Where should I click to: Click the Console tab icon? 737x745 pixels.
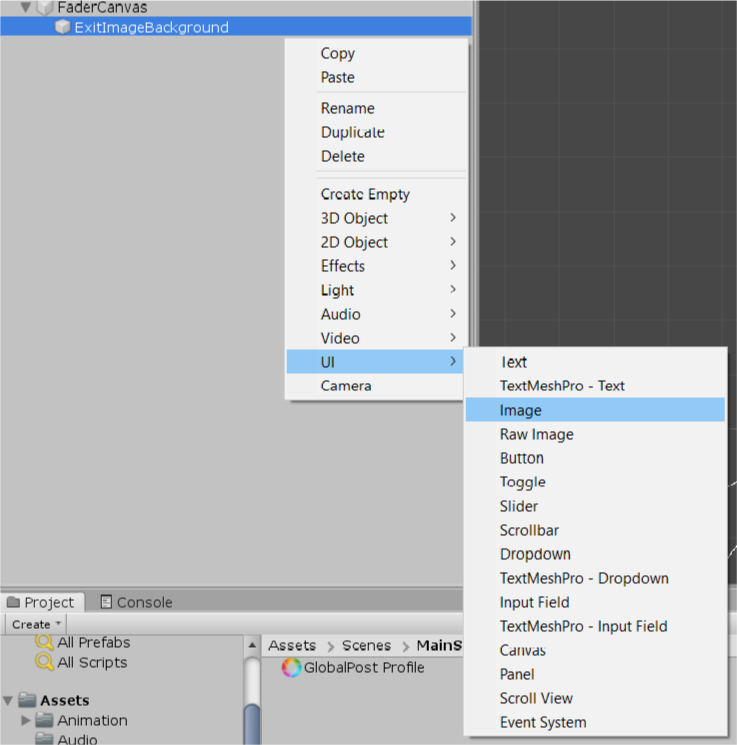[x=106, y=602]
